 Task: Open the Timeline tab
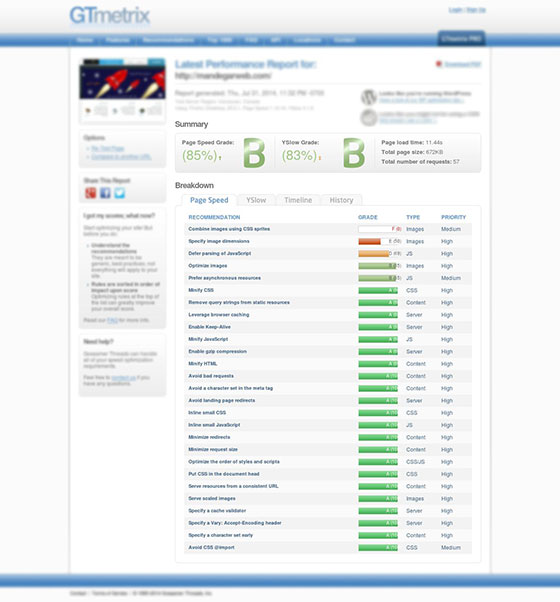[x=298, y=200]
